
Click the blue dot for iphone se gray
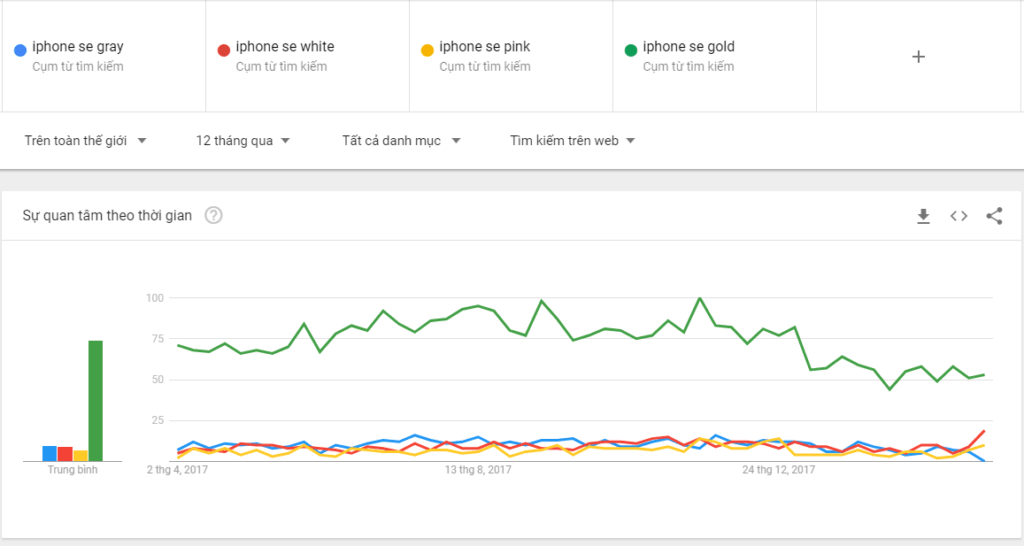coord(20,48)
